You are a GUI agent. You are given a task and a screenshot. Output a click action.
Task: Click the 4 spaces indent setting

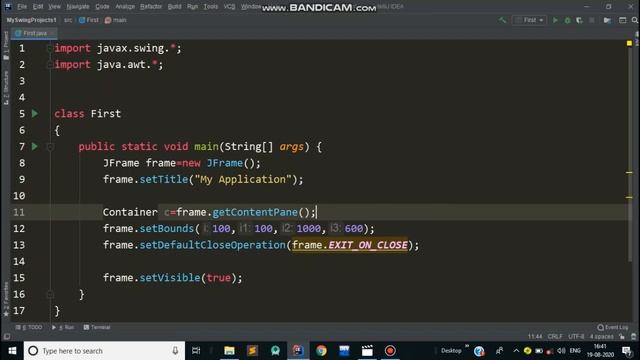(602, 337)
